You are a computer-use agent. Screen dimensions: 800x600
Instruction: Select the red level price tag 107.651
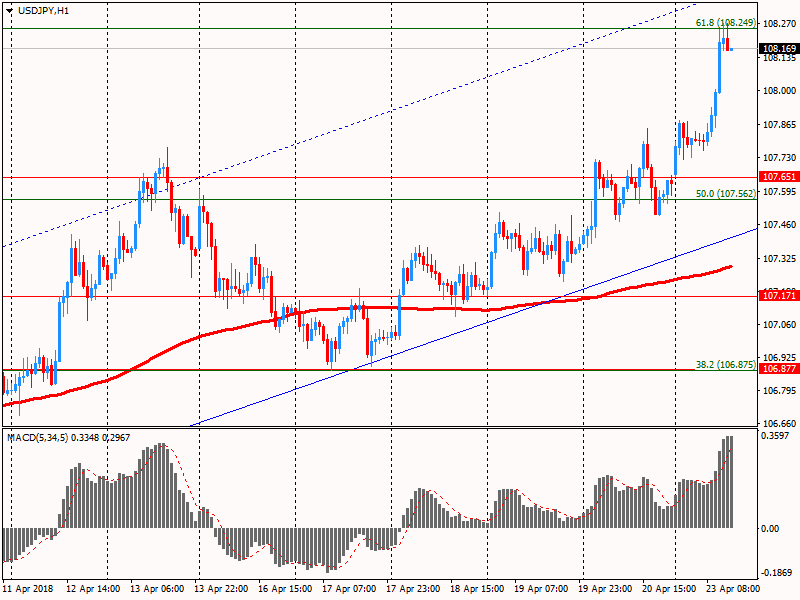(x=779, y=177)
